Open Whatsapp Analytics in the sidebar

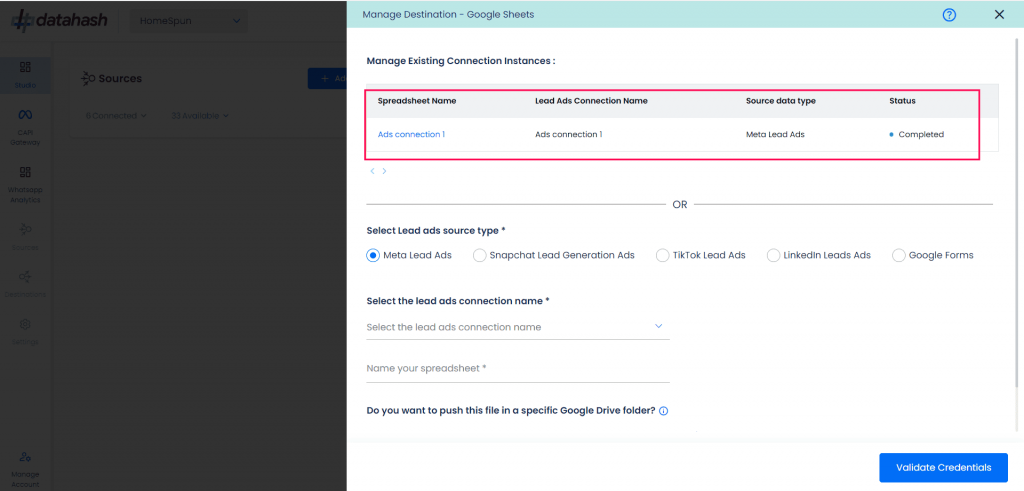tap(25, 185)
